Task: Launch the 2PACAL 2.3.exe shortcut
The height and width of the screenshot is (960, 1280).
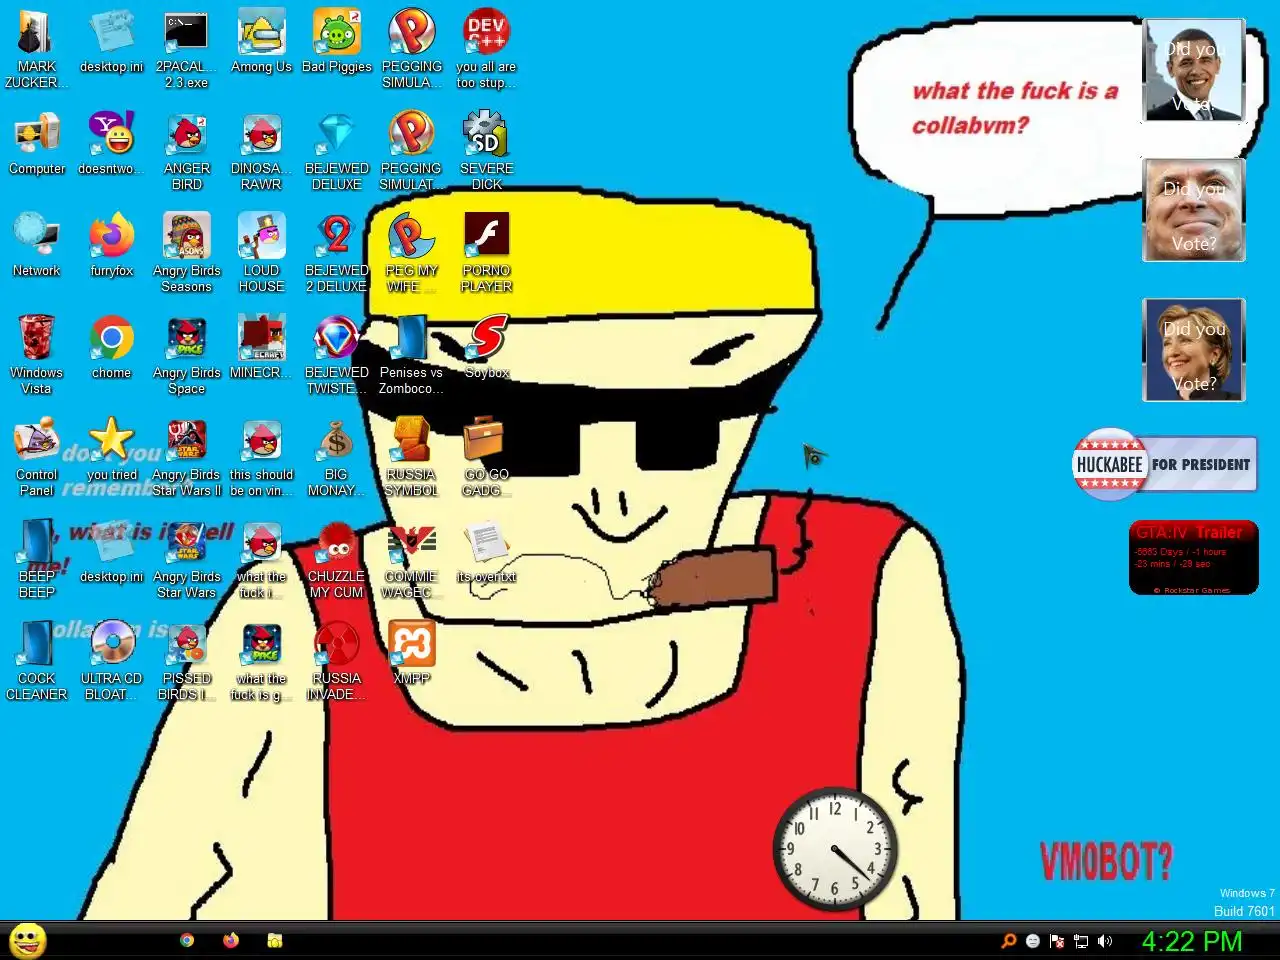Action: [187, 48]
